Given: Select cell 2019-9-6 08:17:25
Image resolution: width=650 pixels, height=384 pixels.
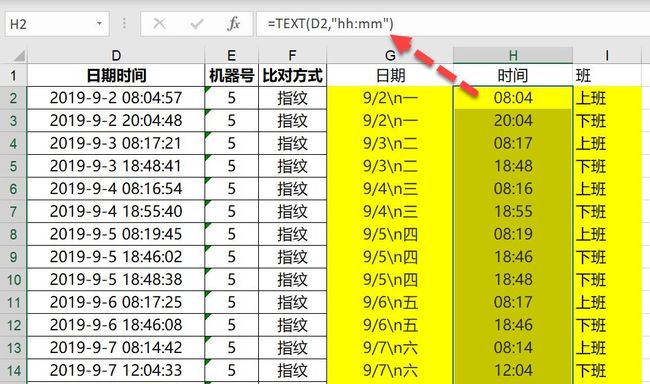Looking at the screenshot, I should (116, 302).
